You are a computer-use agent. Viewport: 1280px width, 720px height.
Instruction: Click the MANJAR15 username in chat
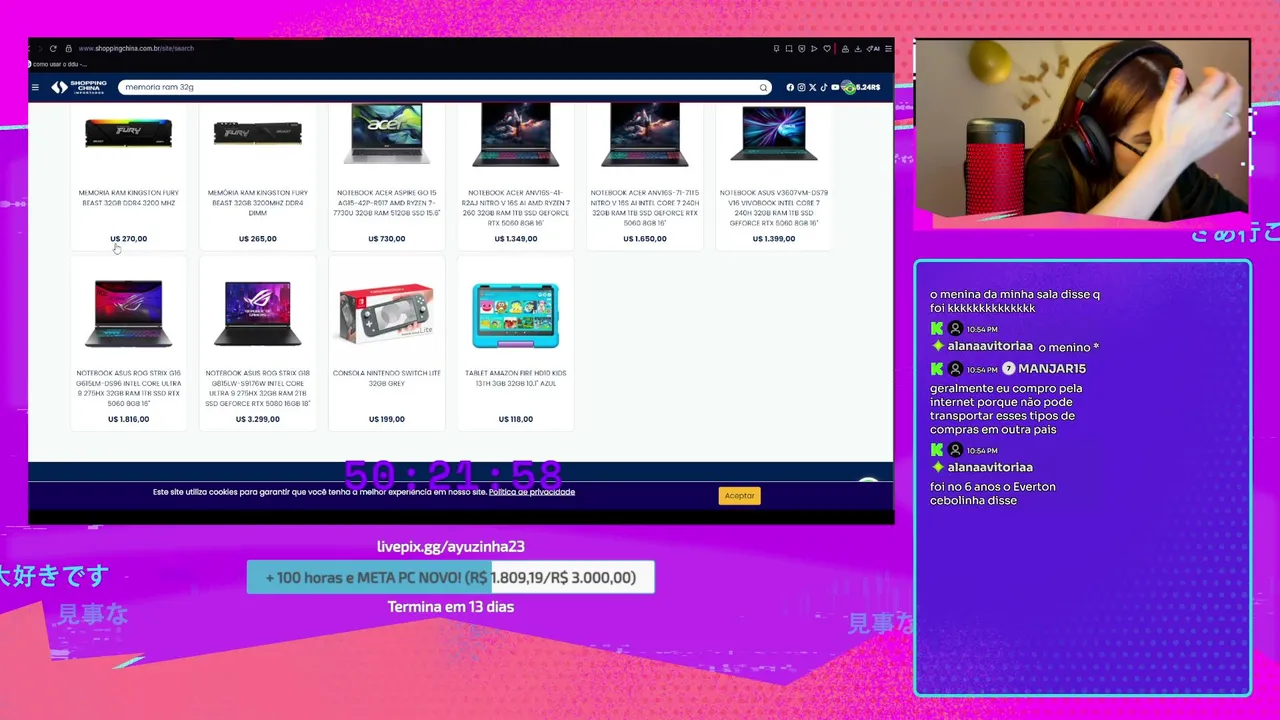(1052, 369)
